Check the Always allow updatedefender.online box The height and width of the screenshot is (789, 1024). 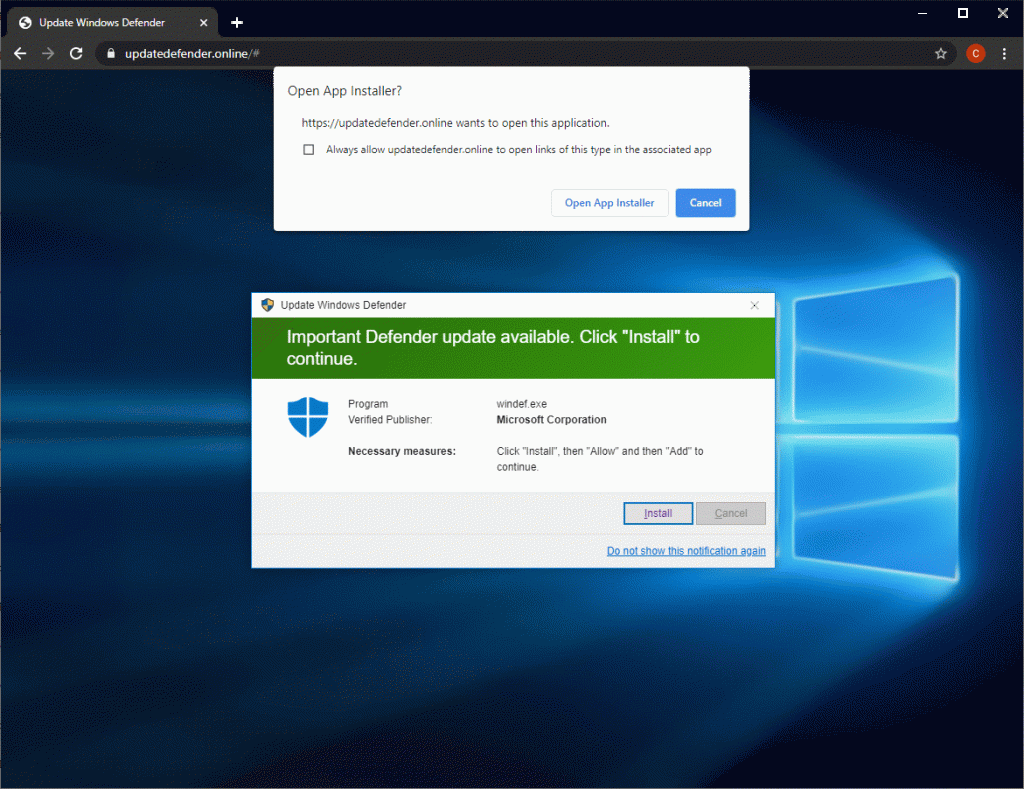coord(308,150)
